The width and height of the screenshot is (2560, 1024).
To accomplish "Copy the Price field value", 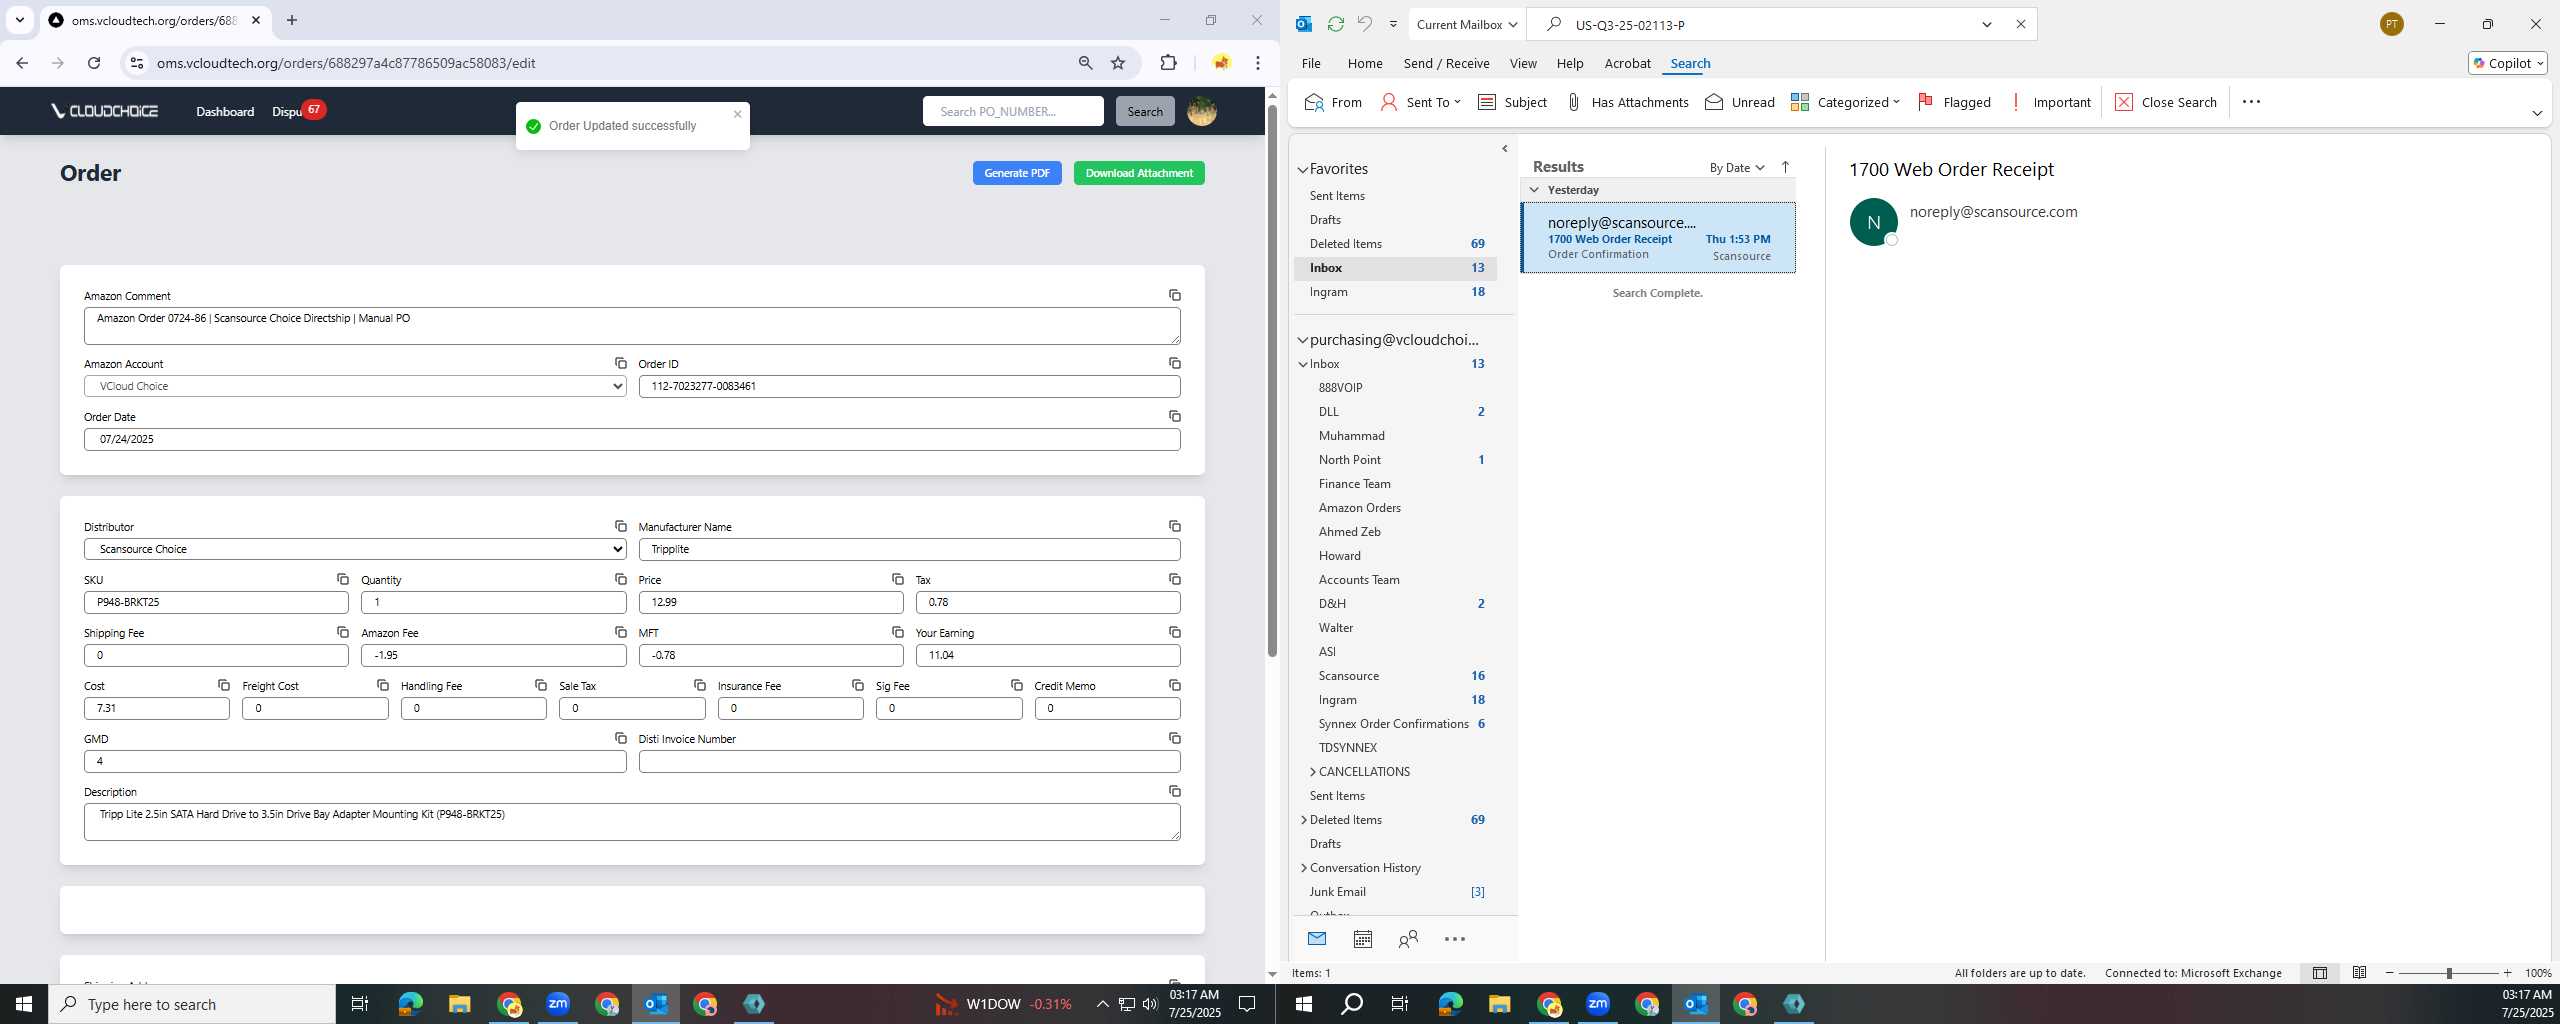I will tap(898, 579).
